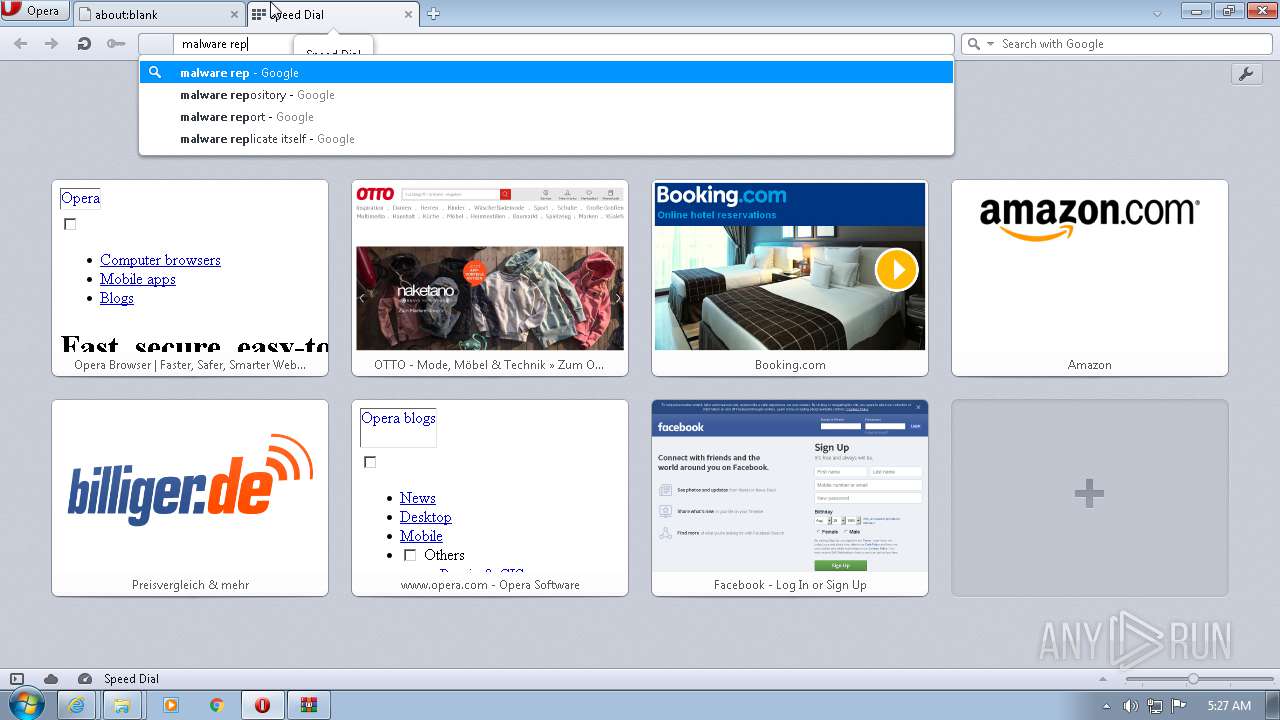Toggle the checkbox beside 'Others'
The image size is (1280, 720).
410,555
